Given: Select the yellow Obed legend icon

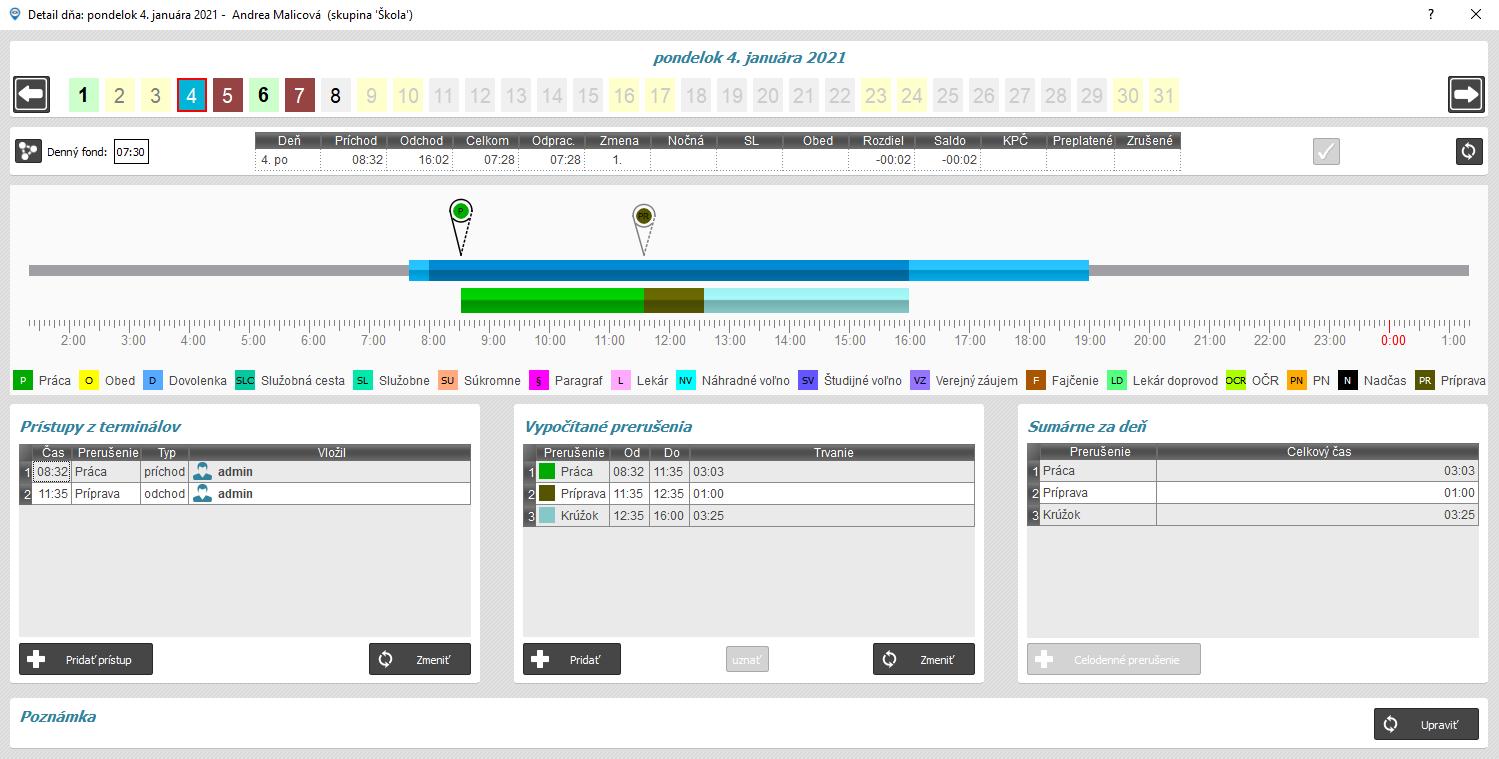Looking at the screenshot, I should point(89,381).
